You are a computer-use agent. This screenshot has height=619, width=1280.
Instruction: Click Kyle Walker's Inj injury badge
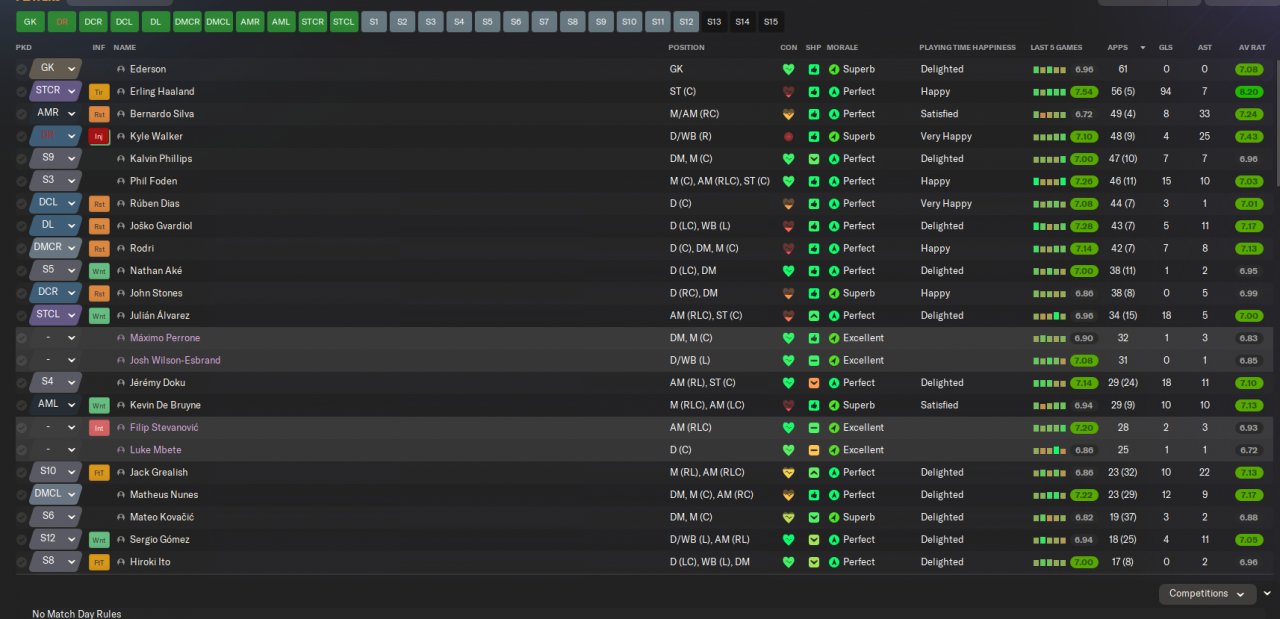pos(99,136)
